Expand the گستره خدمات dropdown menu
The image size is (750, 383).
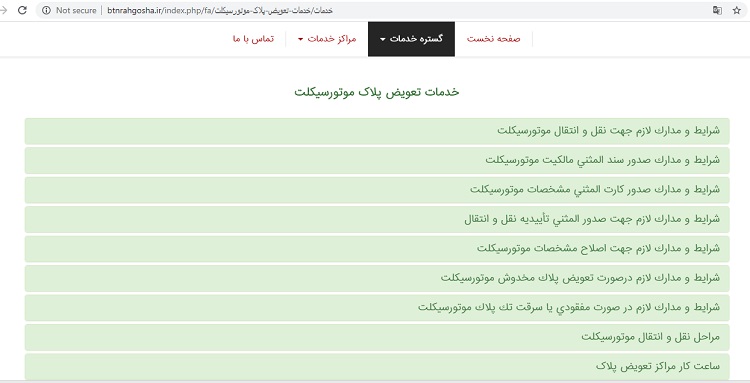411,39
